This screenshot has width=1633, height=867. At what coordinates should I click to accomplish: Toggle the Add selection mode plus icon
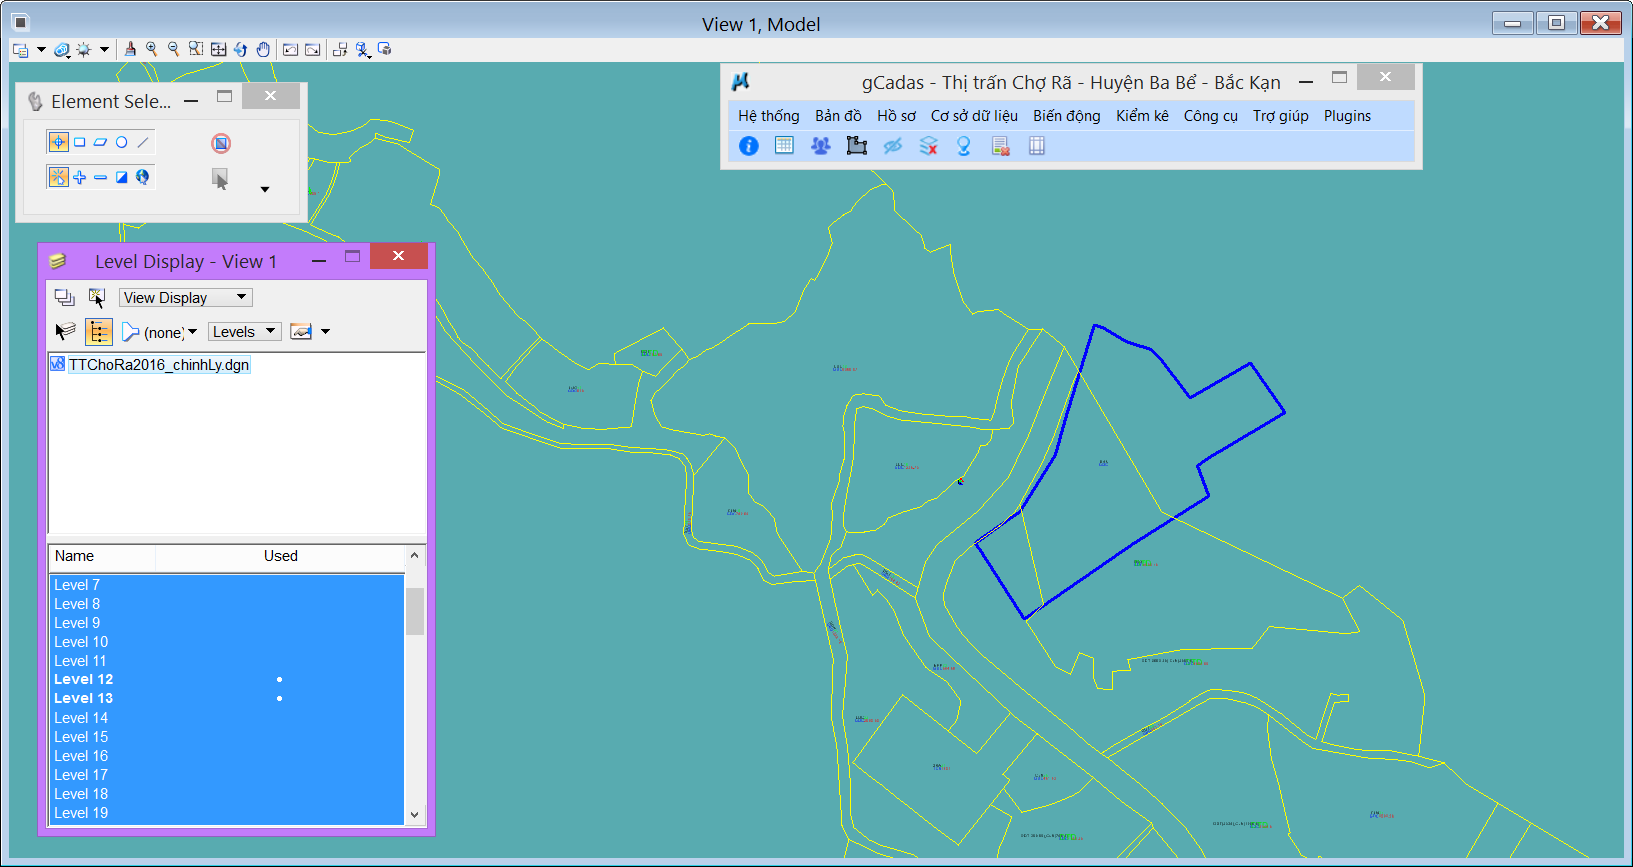click(80, 177)
